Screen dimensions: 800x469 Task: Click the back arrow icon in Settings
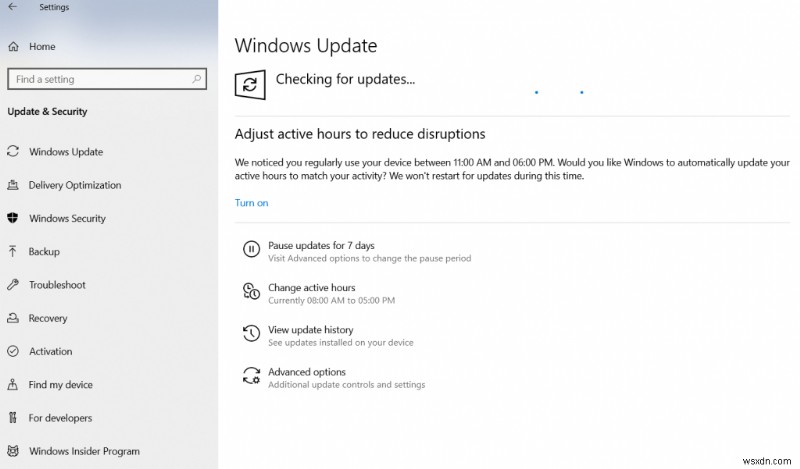[13, 7]
